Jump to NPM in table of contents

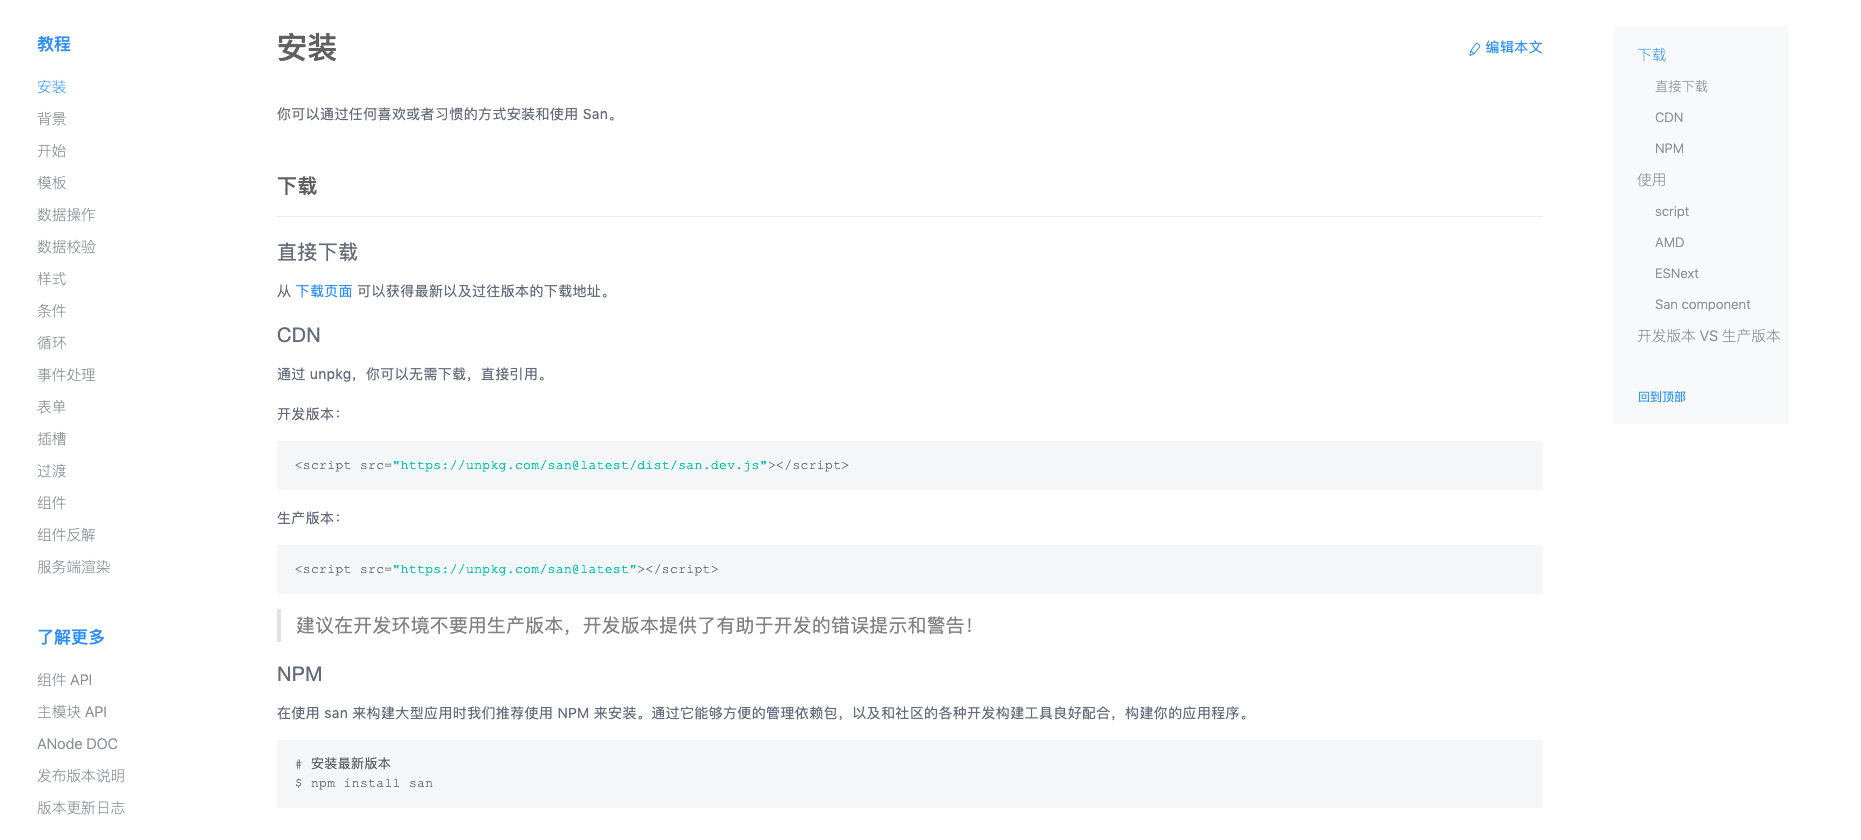[x=1669, y=149]
